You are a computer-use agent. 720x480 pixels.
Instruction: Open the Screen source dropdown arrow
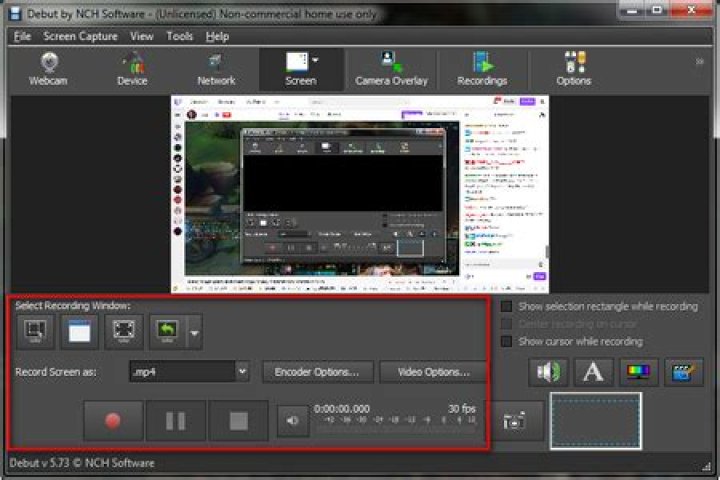click(x=315, y=60)
